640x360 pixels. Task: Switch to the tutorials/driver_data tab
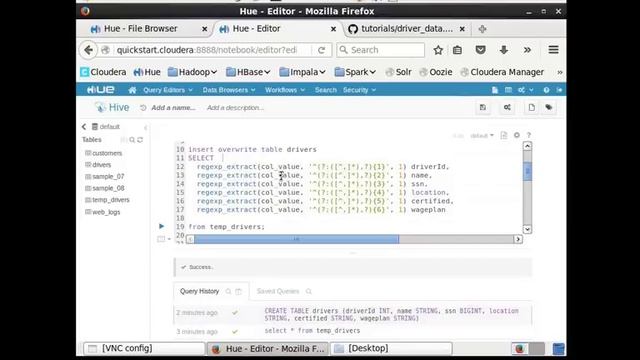pyautogui.click(x=407, y=29)
